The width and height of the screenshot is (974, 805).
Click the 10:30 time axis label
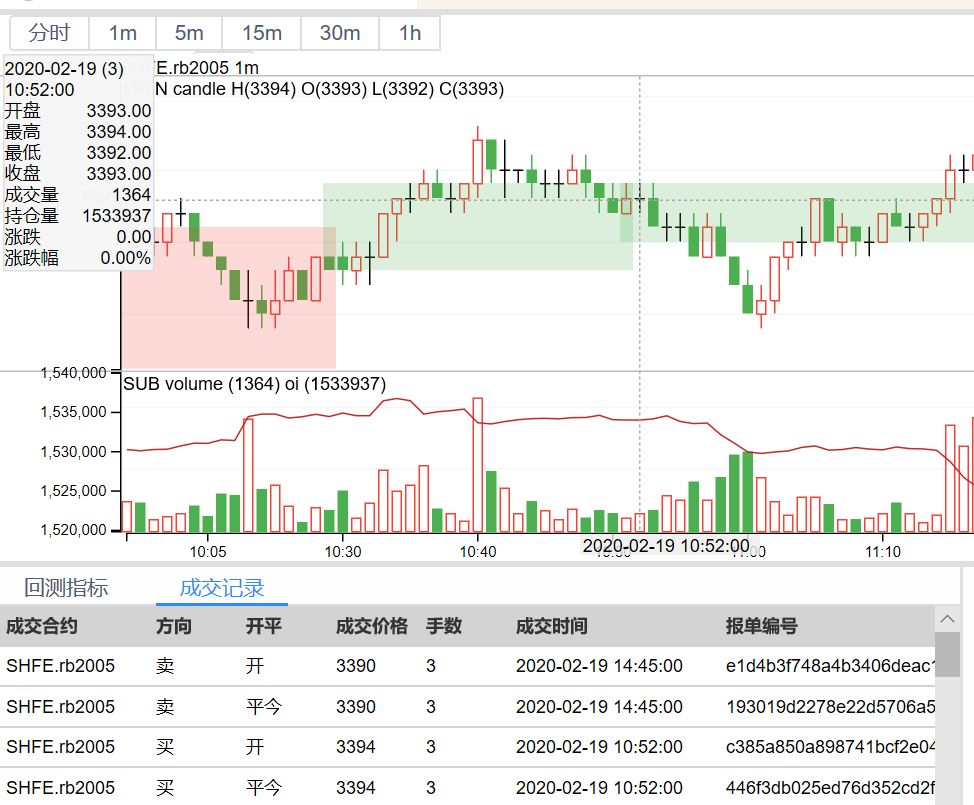pyautogui.click(x=343, y=552)
